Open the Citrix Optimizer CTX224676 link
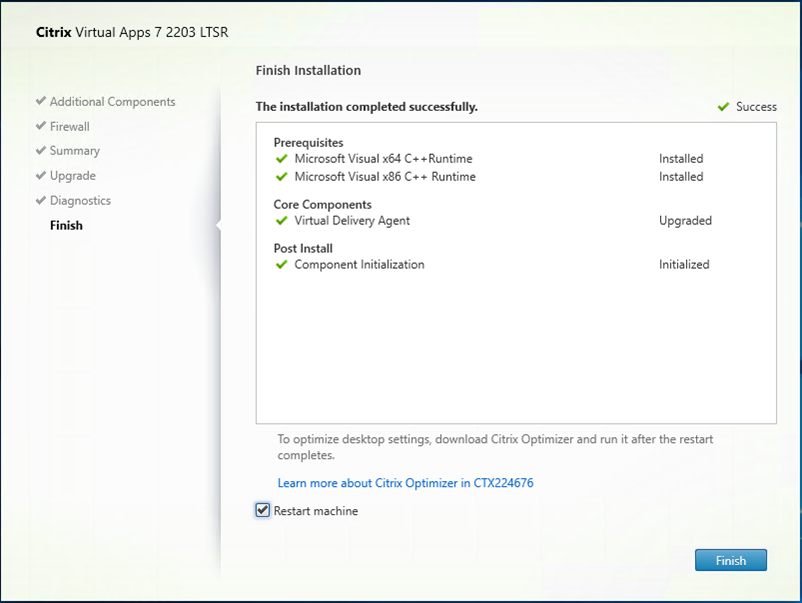Viewport: 802px width, 603px height. 405,483
